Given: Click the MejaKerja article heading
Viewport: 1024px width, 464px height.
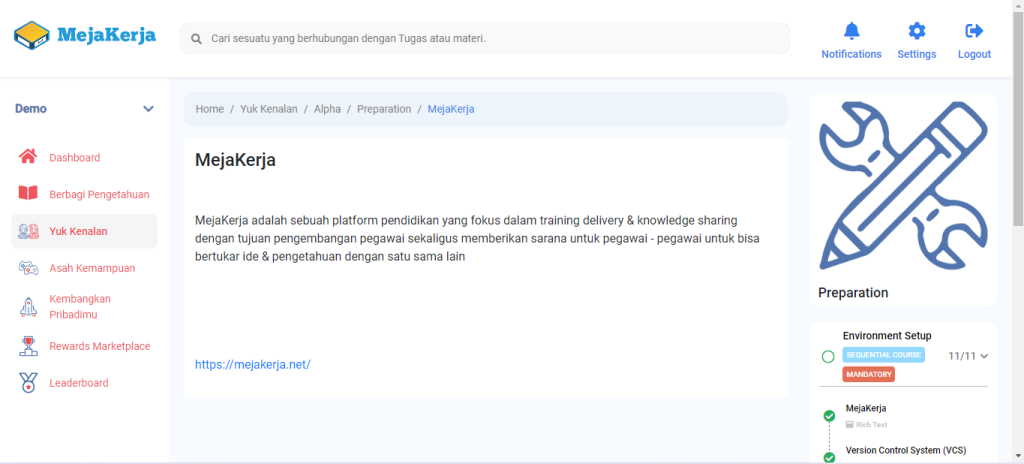Looking at the screenshot, I should 235,160.
